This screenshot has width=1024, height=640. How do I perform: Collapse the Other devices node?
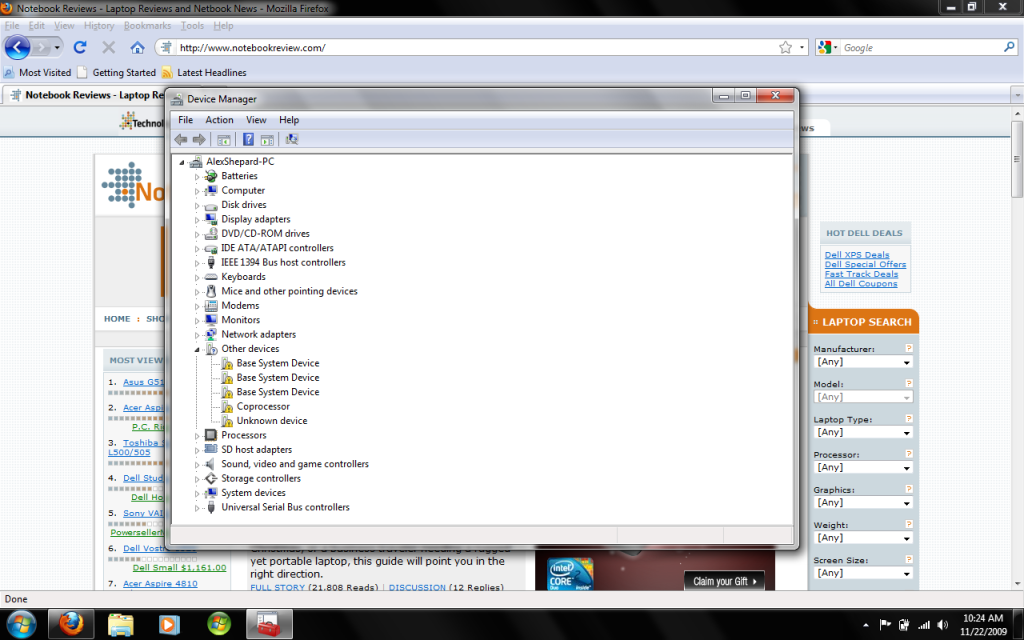point(197,349)
